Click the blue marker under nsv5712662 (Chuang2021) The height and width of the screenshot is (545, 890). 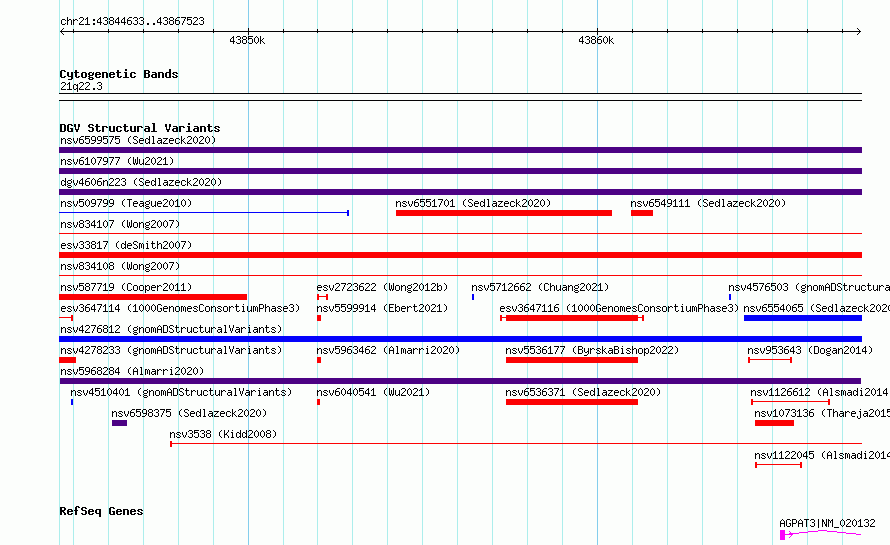[473, 297]
